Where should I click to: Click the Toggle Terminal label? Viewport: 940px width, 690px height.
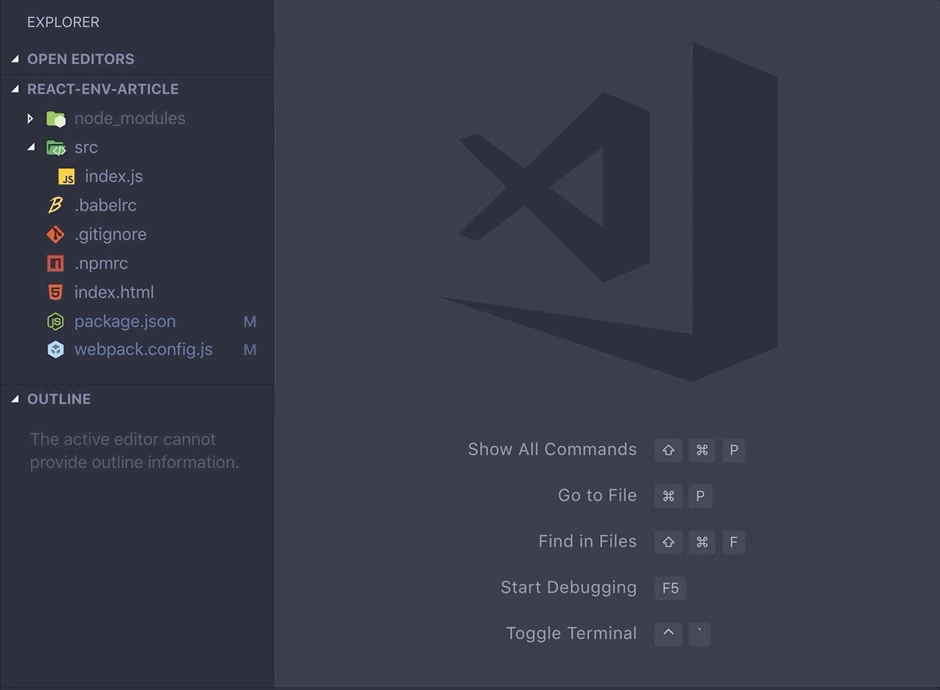point(571,633)
